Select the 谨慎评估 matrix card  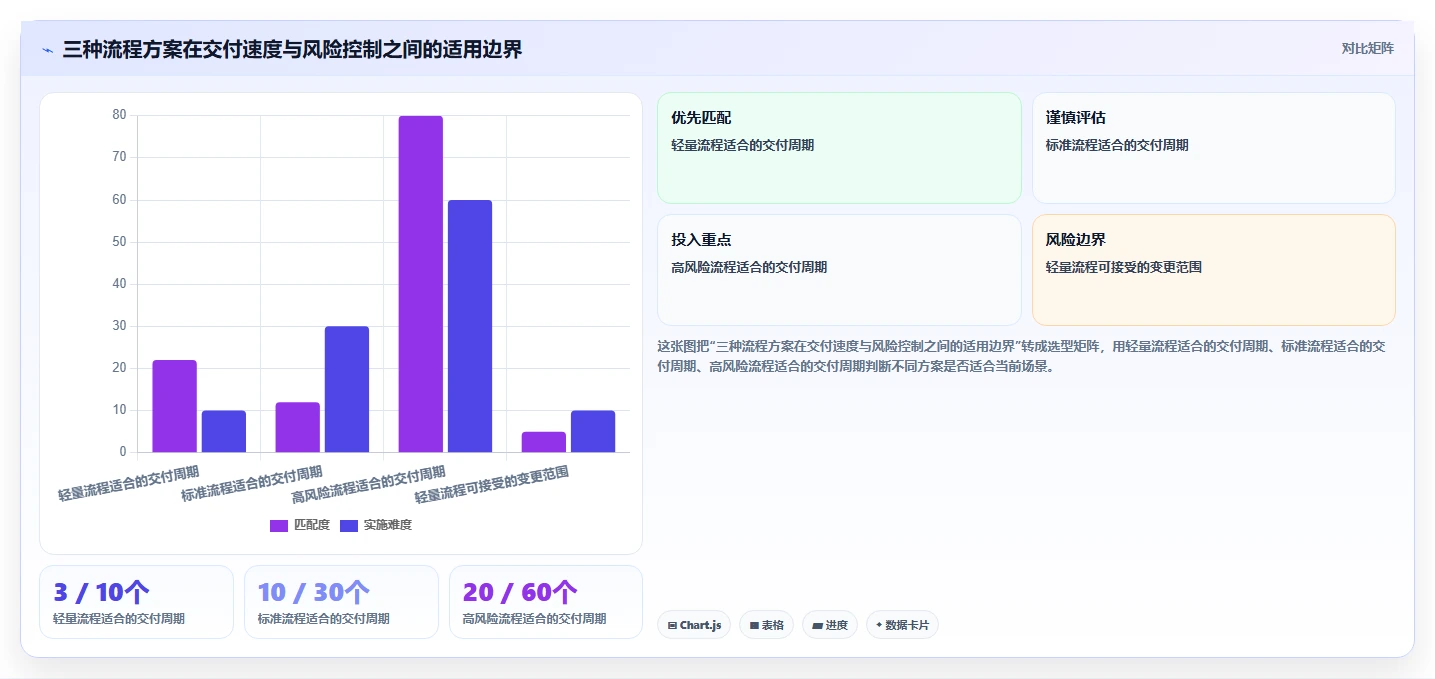pyautogui.click(x=1213, y=148)
